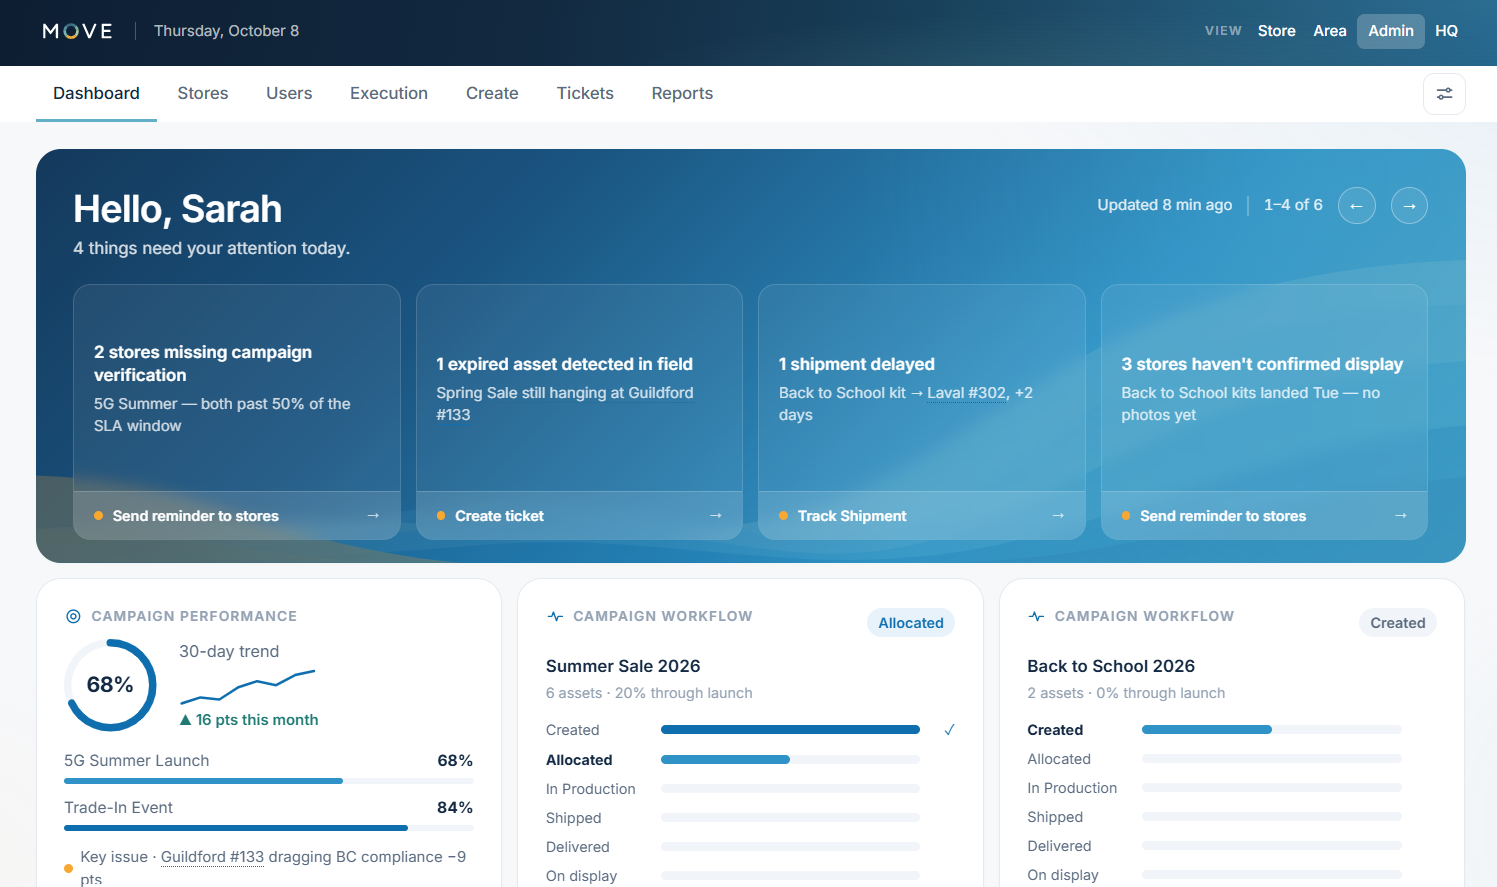Click the 68% circular progress gauge
The height and width of the screenshot is (887, 1497).
110,685
